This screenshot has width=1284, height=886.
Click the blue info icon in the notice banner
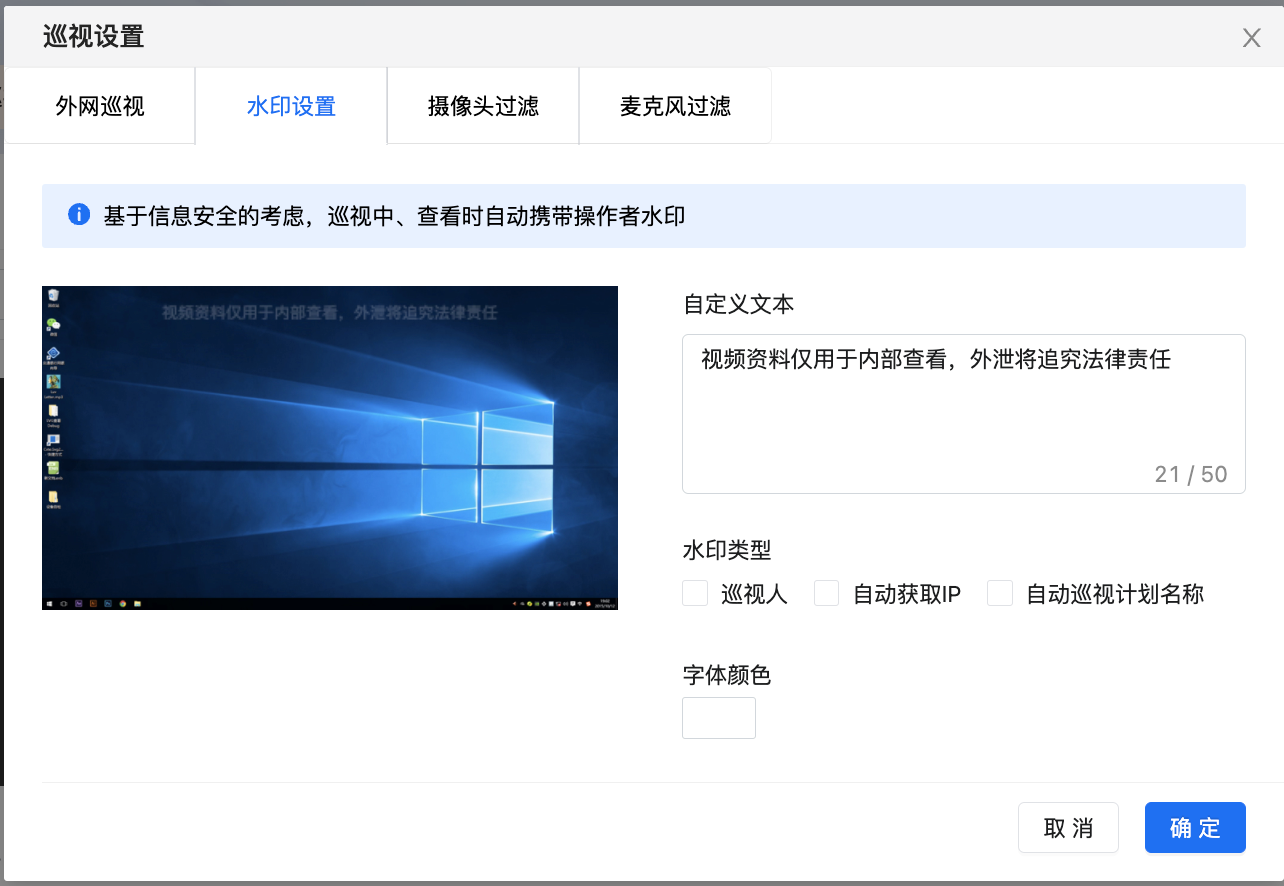point(79,215)
